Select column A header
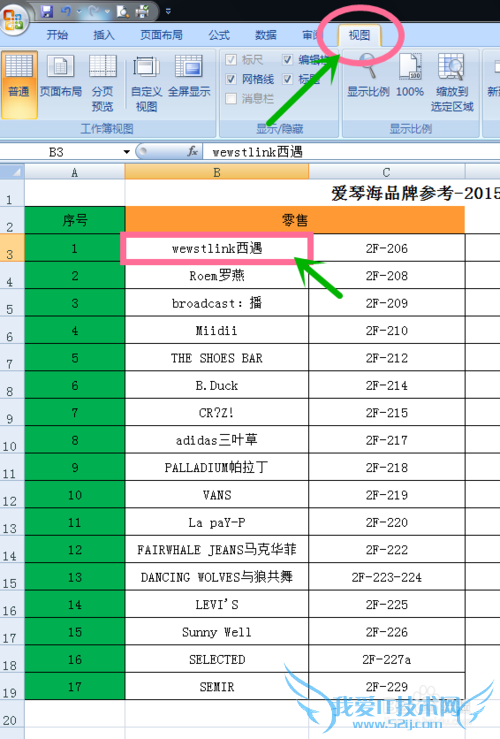 (x=74, y=172)
